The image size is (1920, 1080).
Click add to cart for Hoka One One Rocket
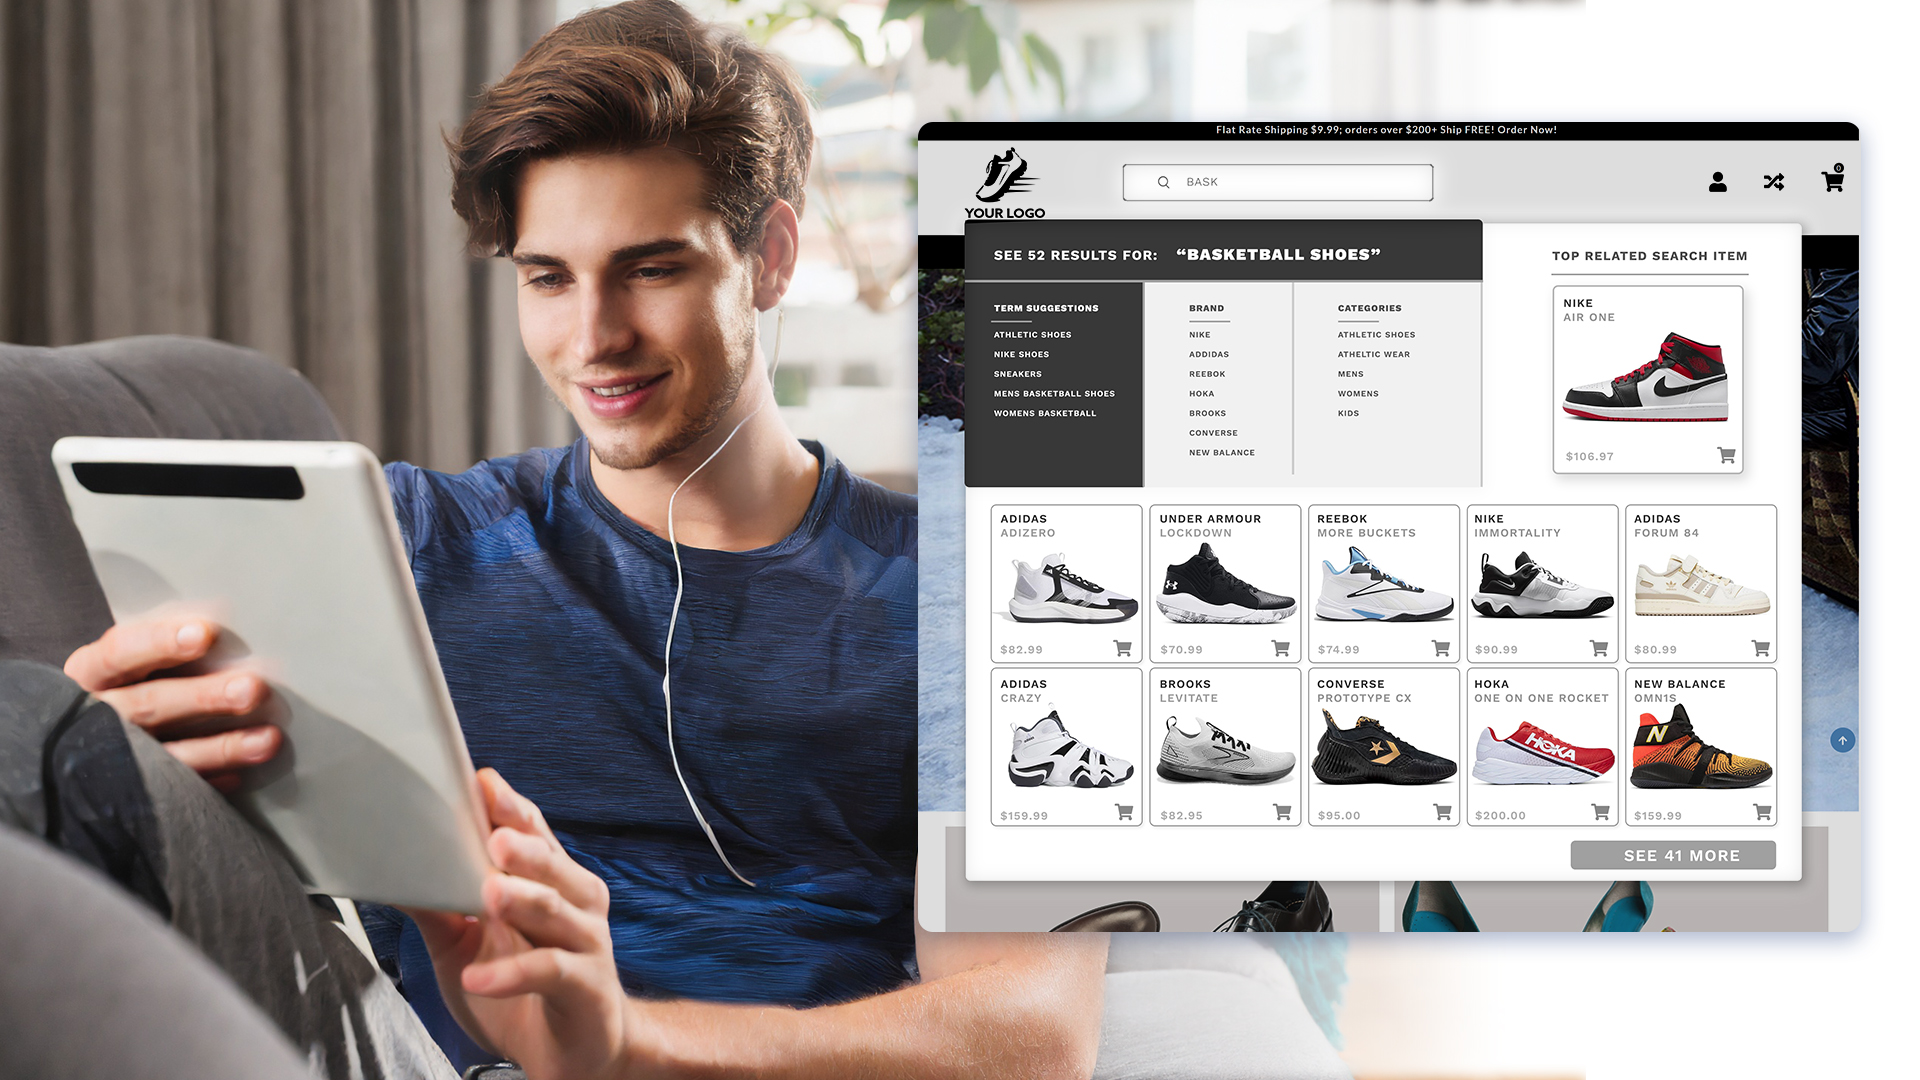pos(1600,814)
